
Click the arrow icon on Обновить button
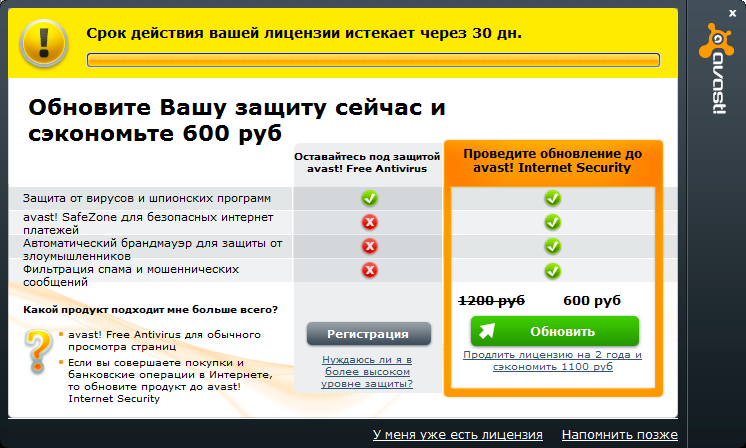click(x=487, y=331)
